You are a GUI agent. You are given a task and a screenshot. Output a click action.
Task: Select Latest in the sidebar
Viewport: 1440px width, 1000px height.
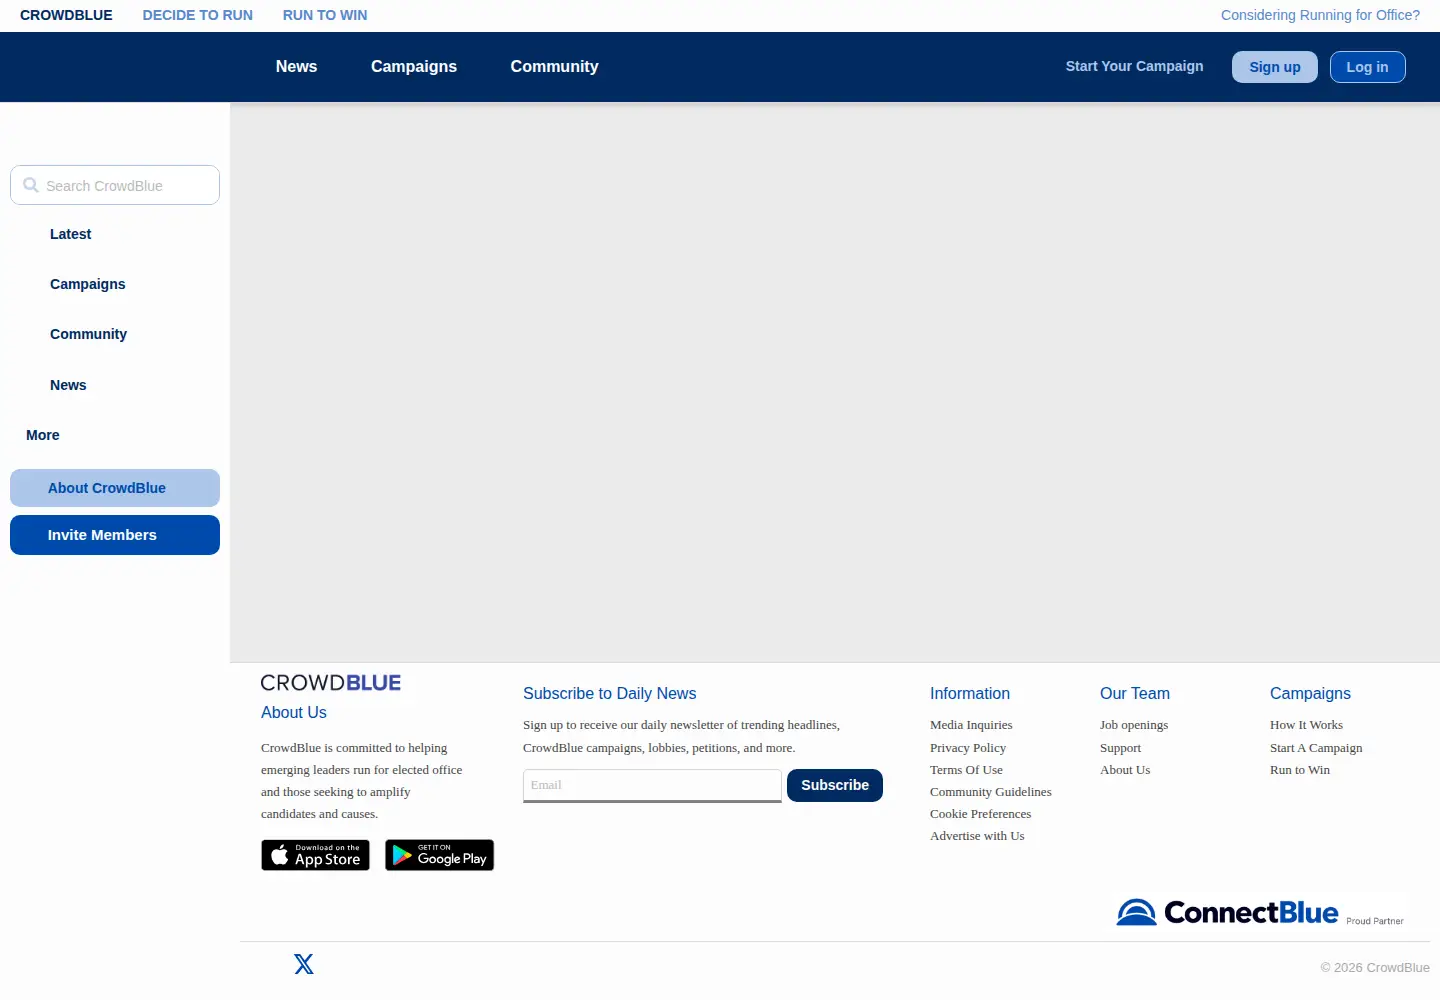pos(71,234)
